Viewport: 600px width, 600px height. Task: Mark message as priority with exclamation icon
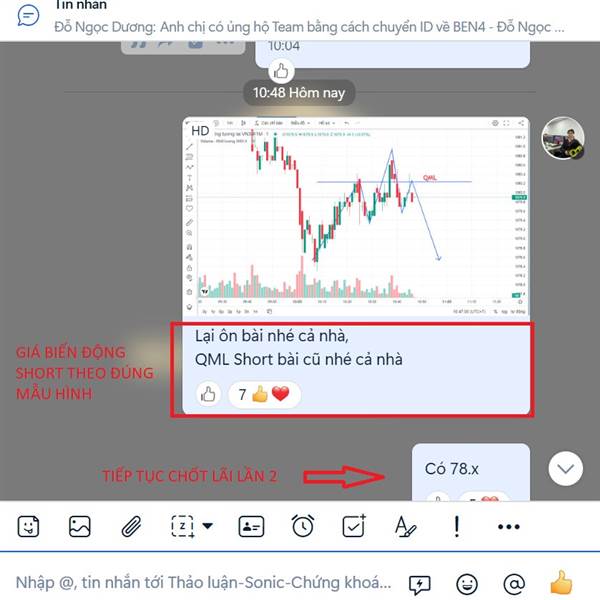click(x=457, y=527)
